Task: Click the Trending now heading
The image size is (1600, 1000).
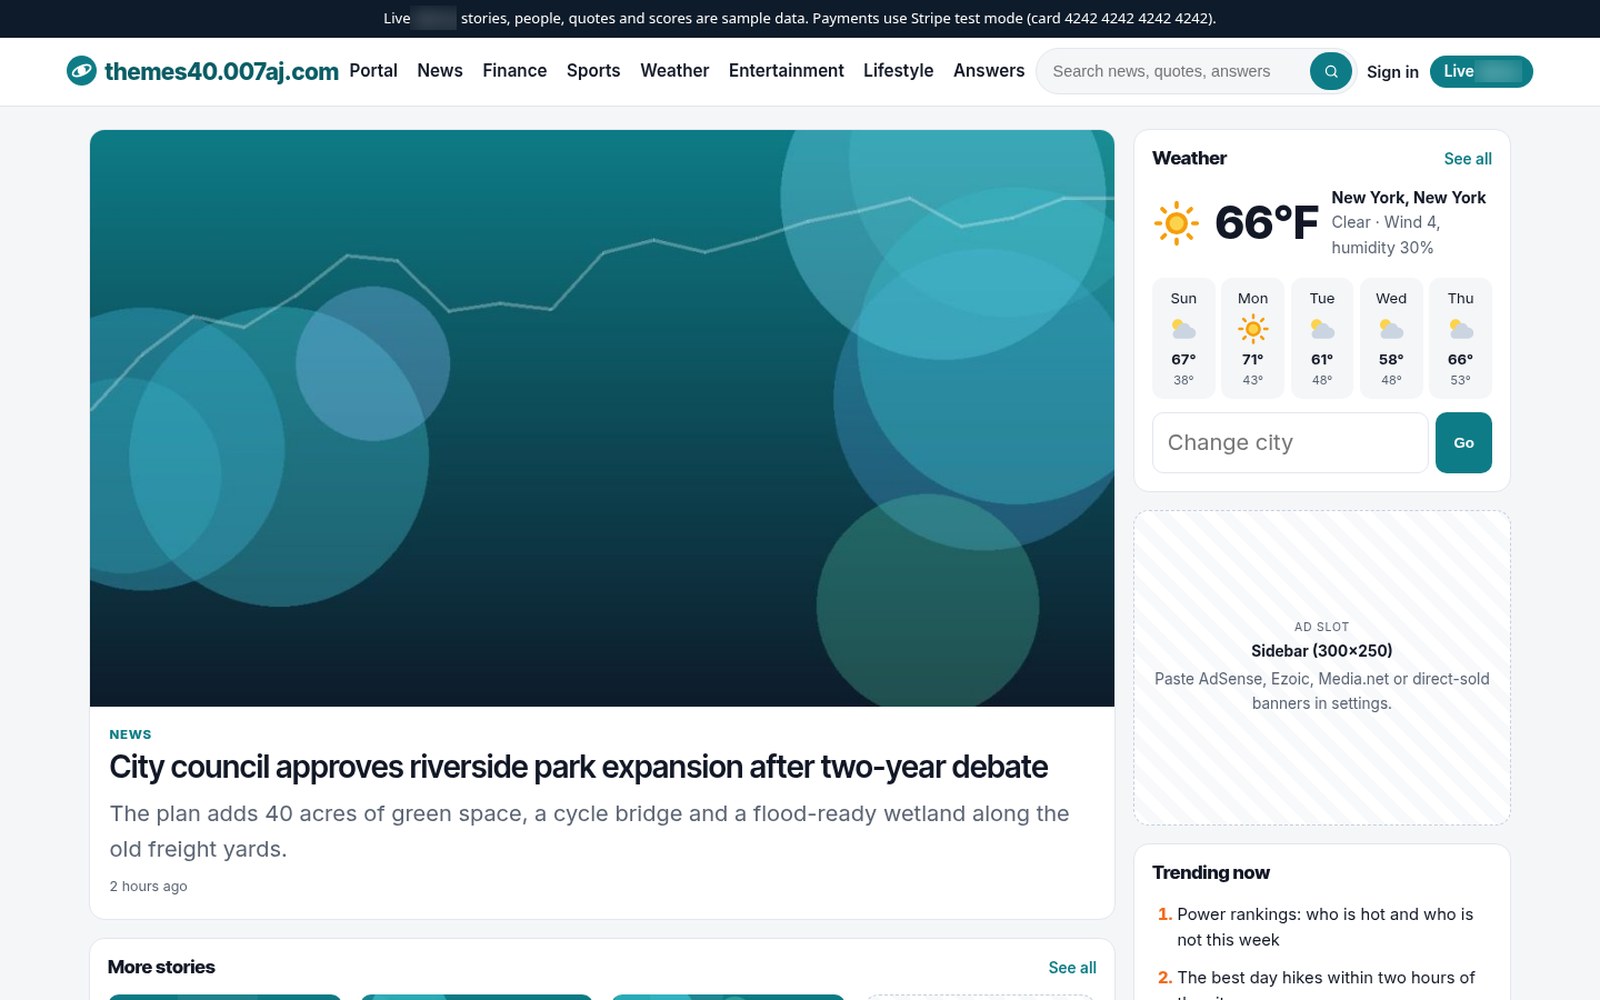Action: pyautogui.click(x=1210, y=873)
